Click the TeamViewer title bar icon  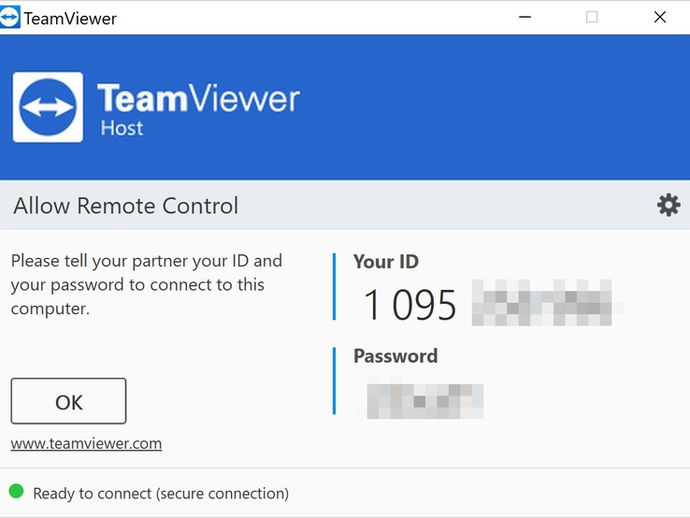click(x=10, y=17)
